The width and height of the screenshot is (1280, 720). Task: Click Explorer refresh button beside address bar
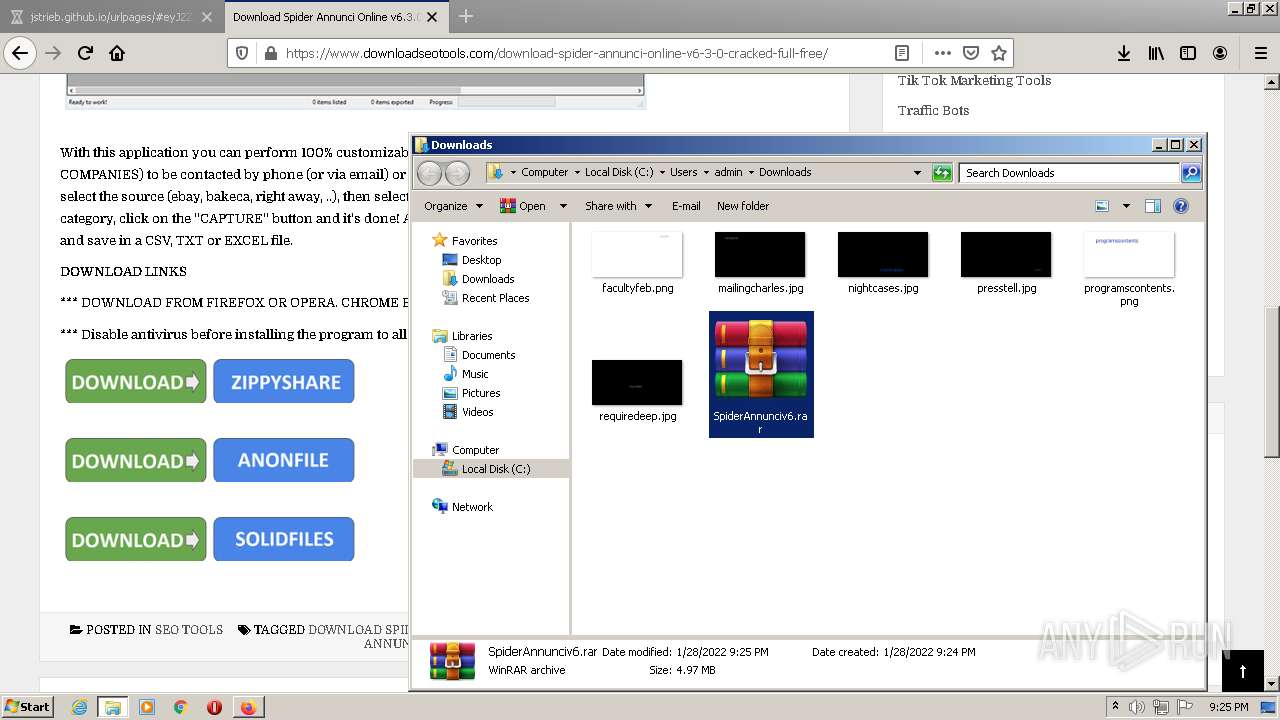(x=942, y=173)
